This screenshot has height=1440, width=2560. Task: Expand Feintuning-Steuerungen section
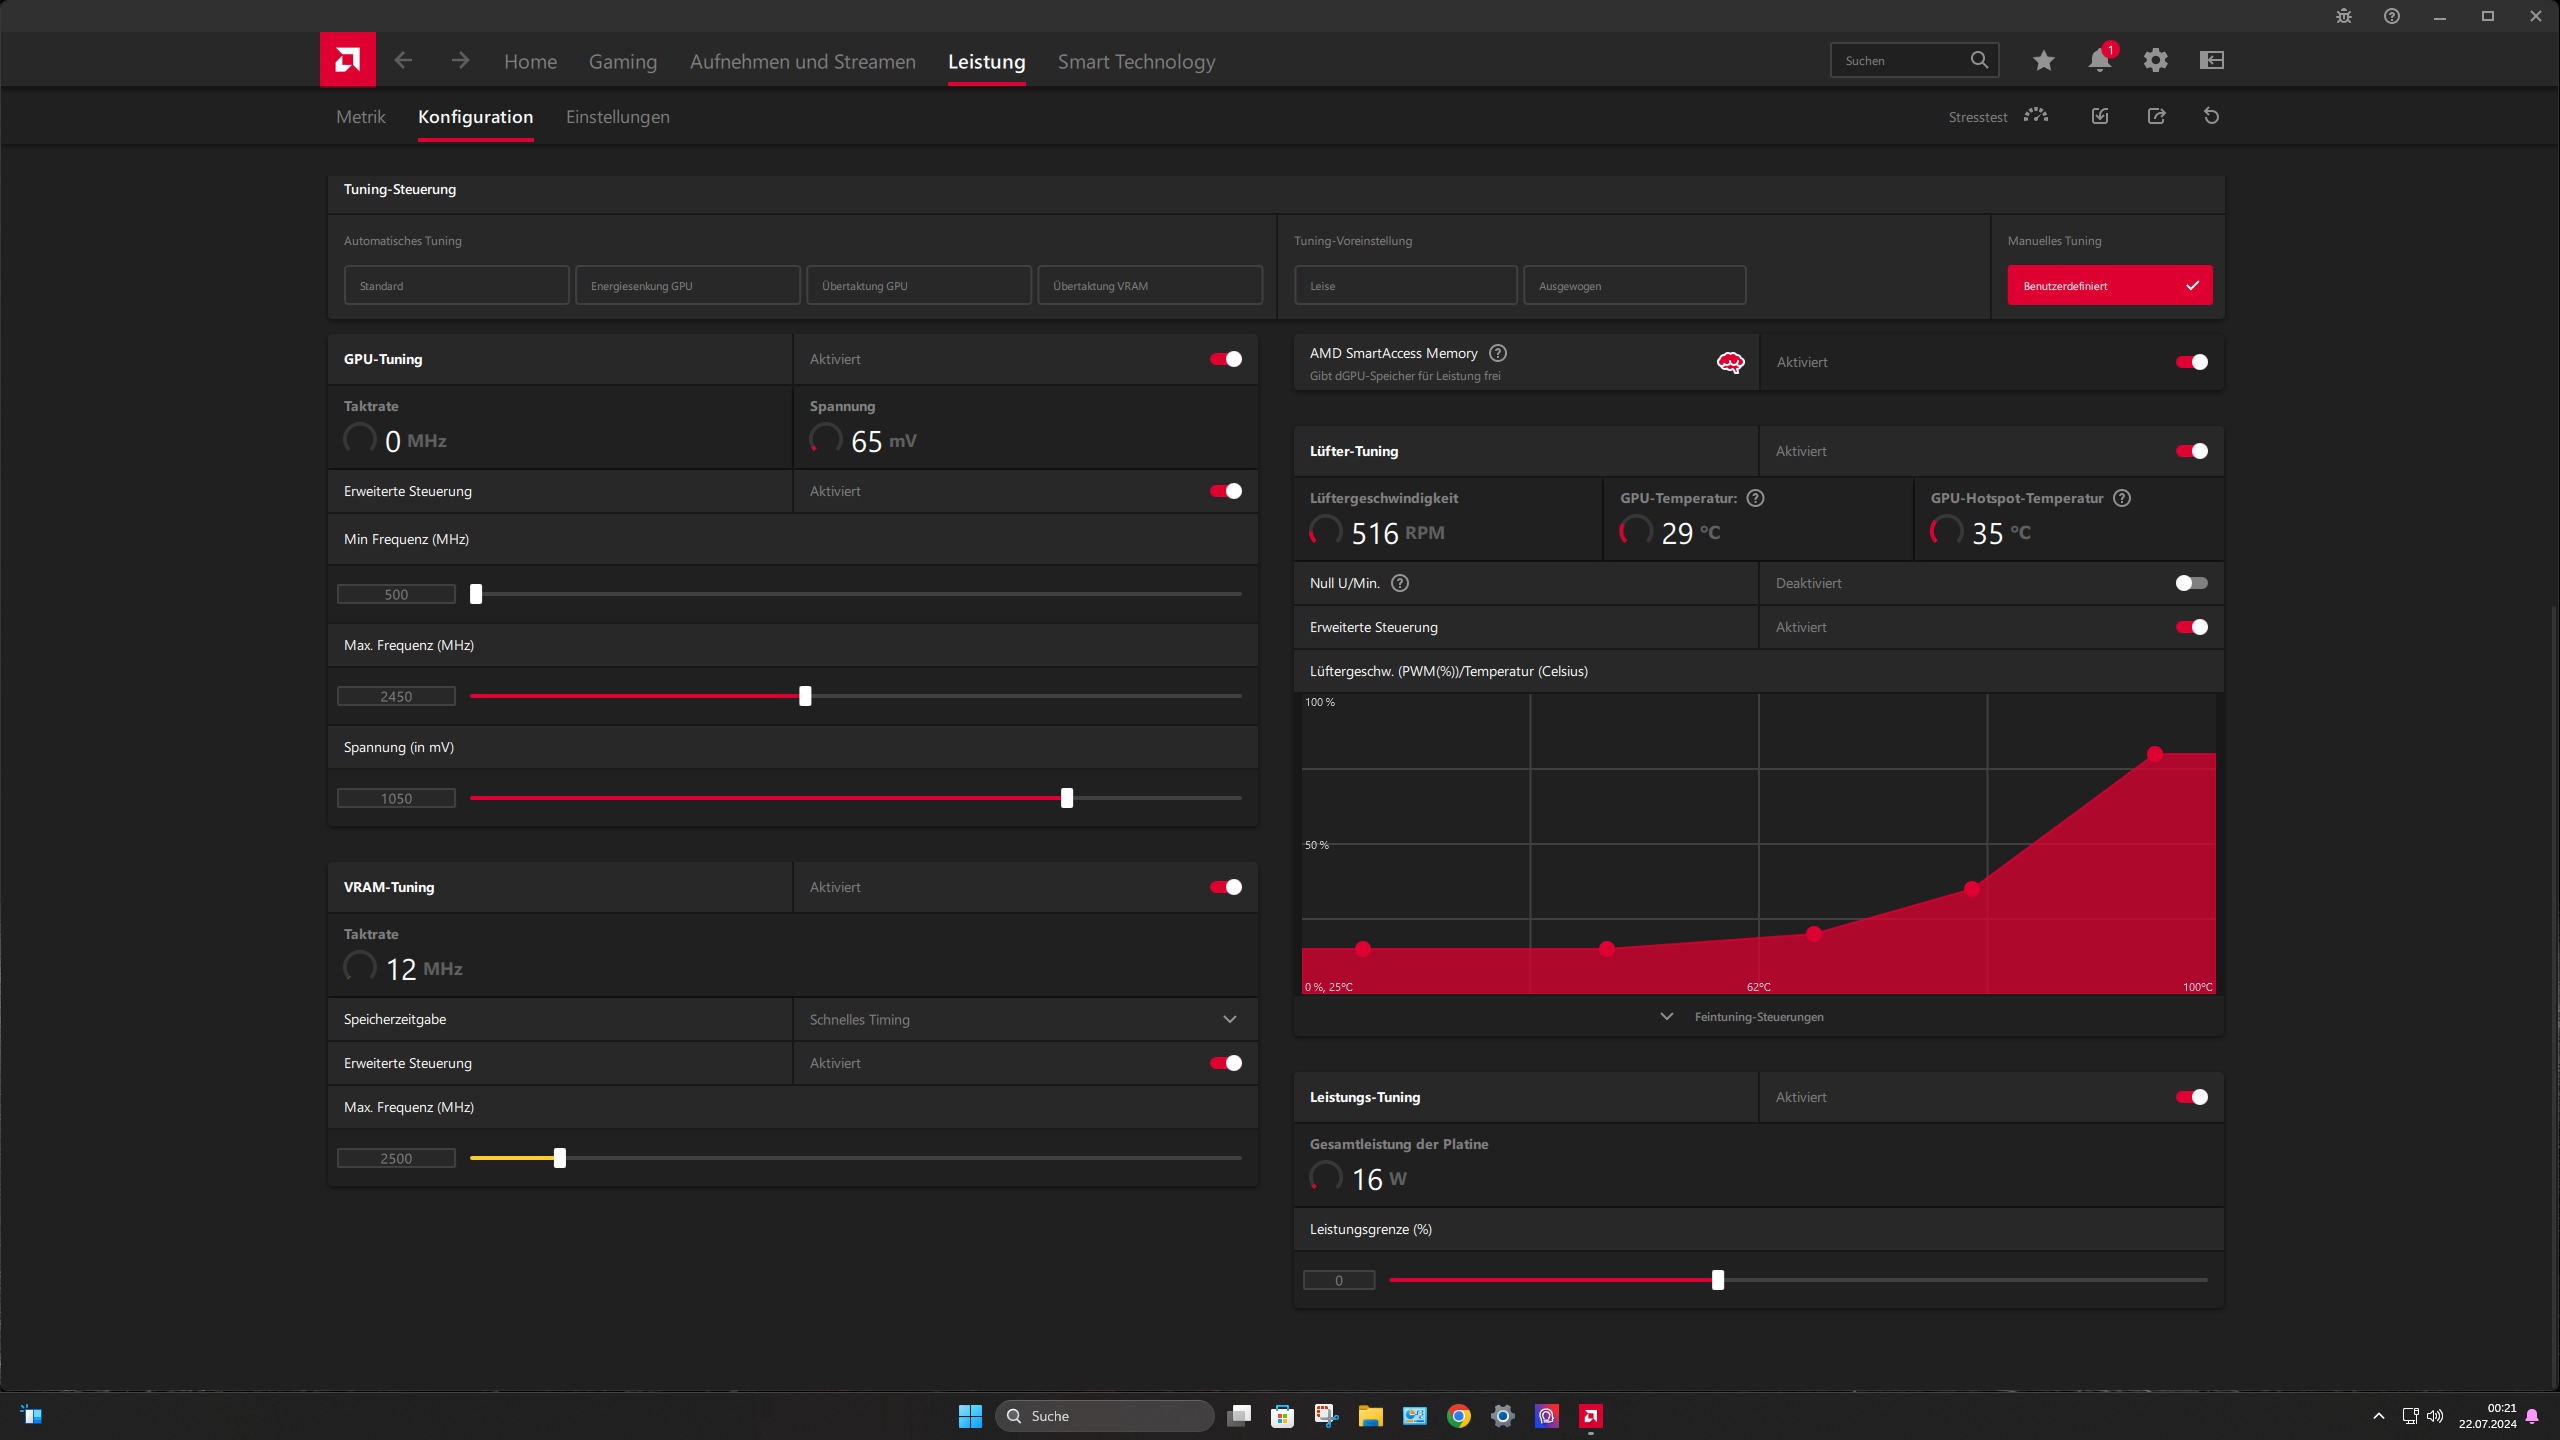(1758, 1017)
